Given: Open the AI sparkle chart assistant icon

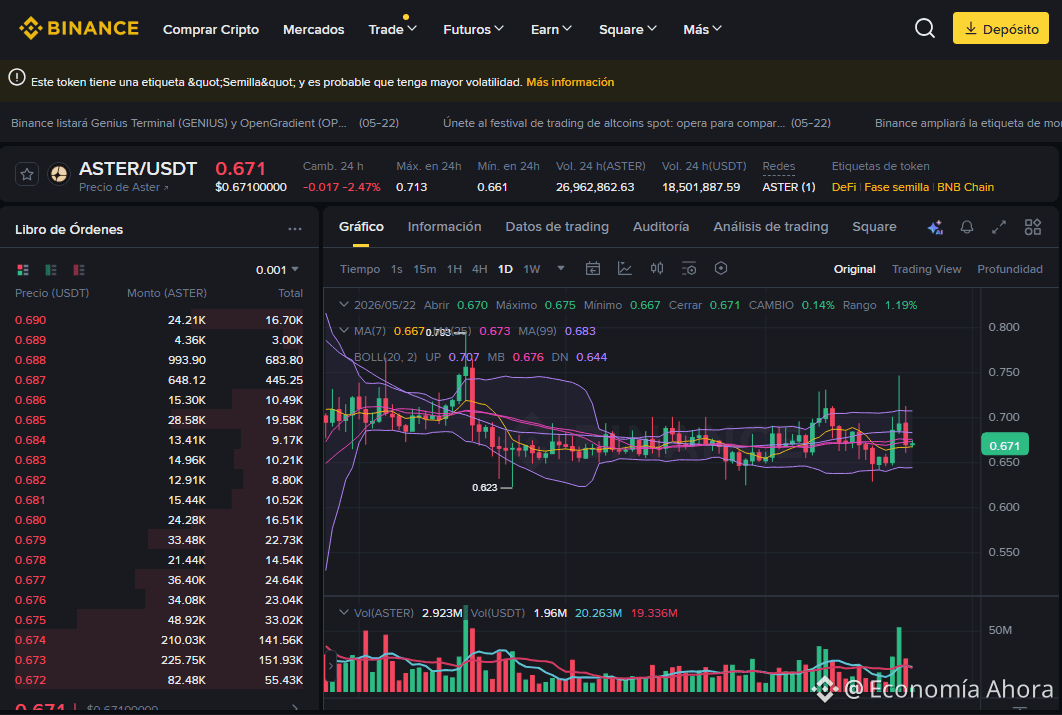Looking at the screenshot, I should click(x=935, y=228).
